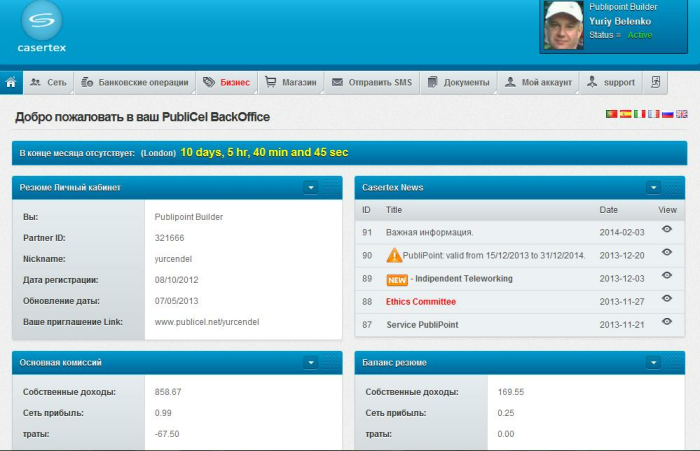Viewport: 700px width, 451px height.
Task: Click registration date 08/10/2012
Action: coord(176,280)
